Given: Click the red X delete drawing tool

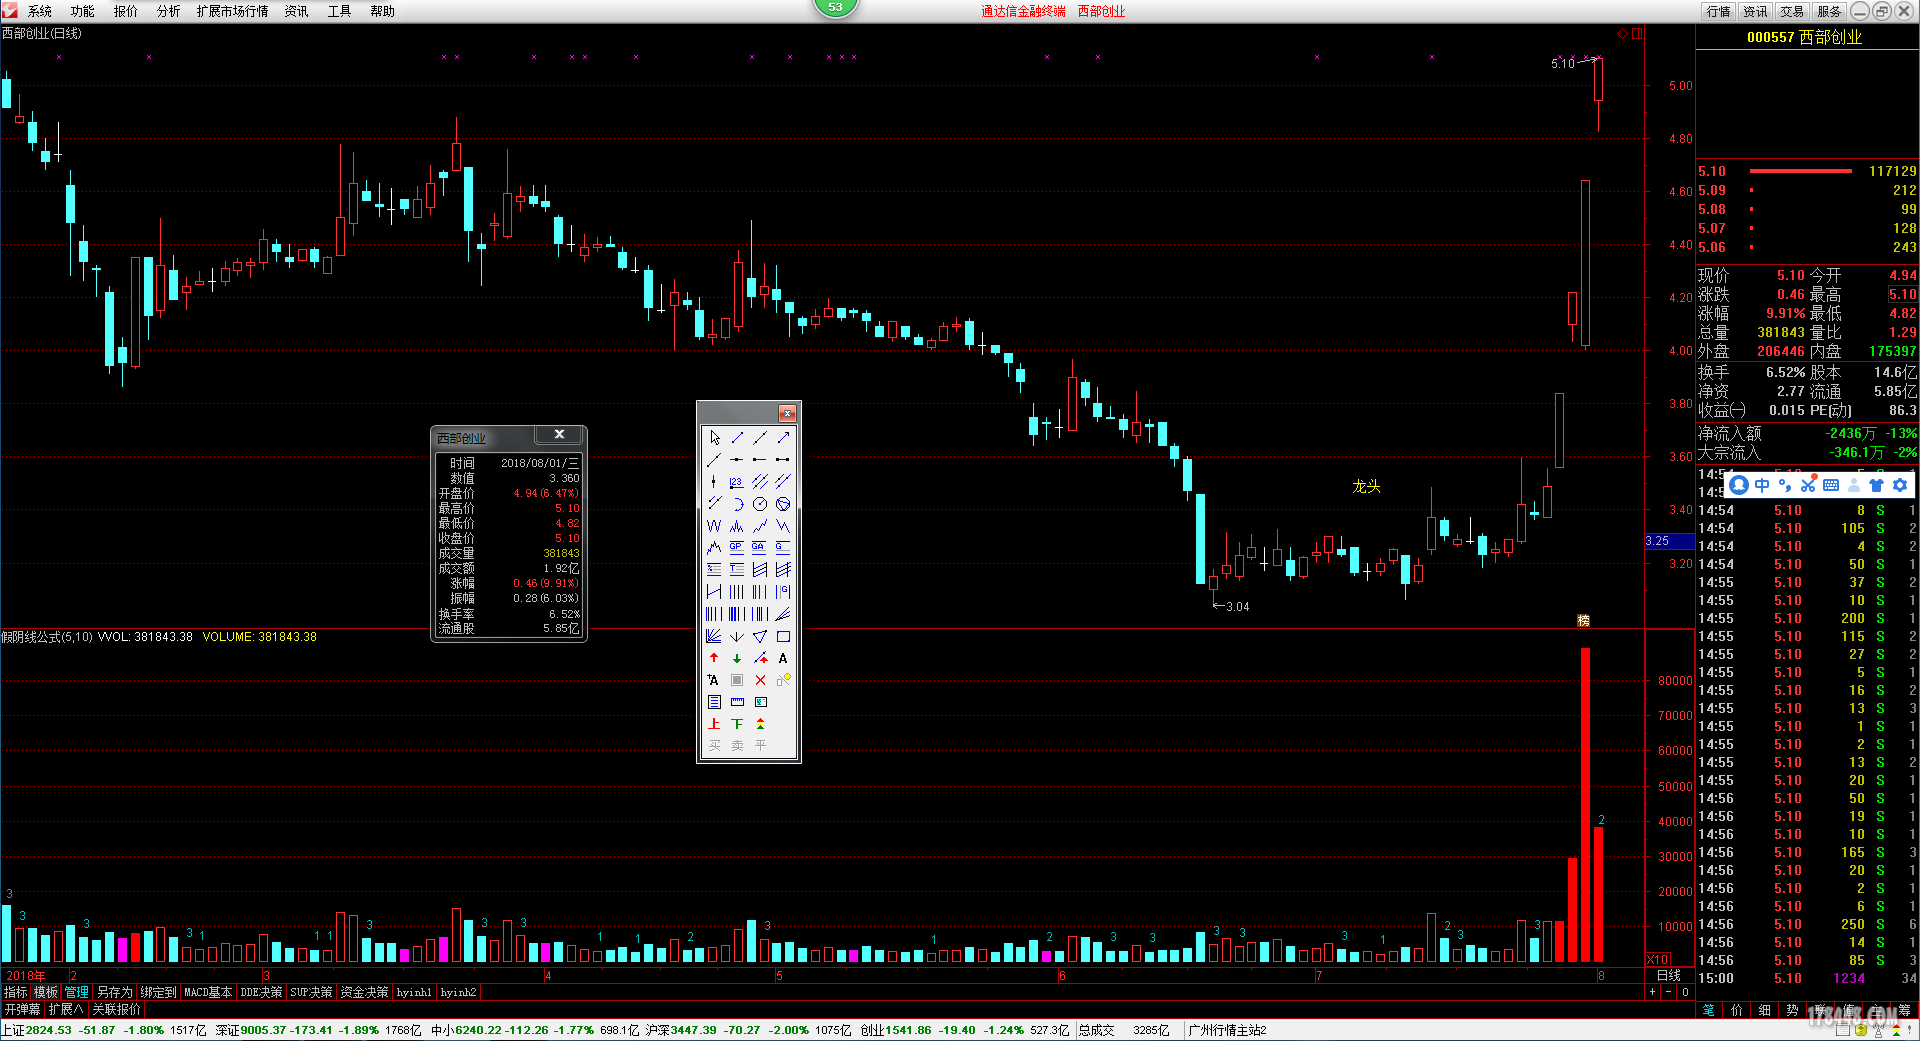Looking at the screenshot, I should 760,680.
